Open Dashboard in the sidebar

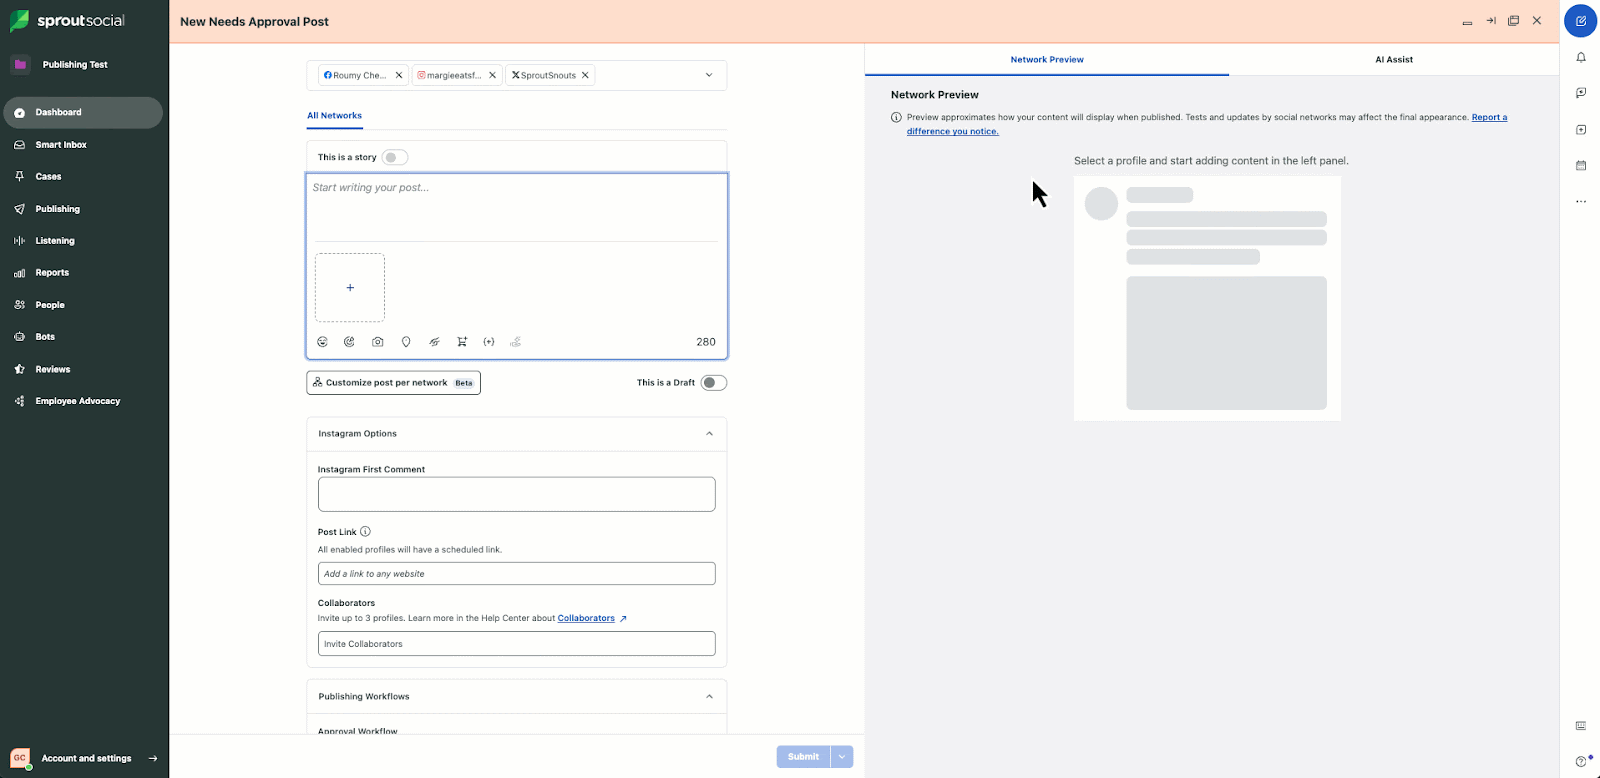(x=83, y=113)
